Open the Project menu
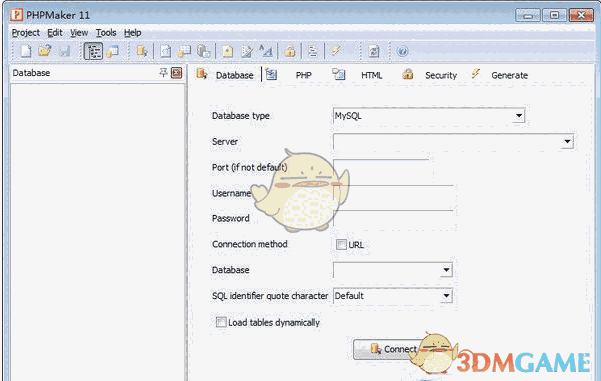The height and width of the screenshot is (381, 601). [x=25, y=33]
